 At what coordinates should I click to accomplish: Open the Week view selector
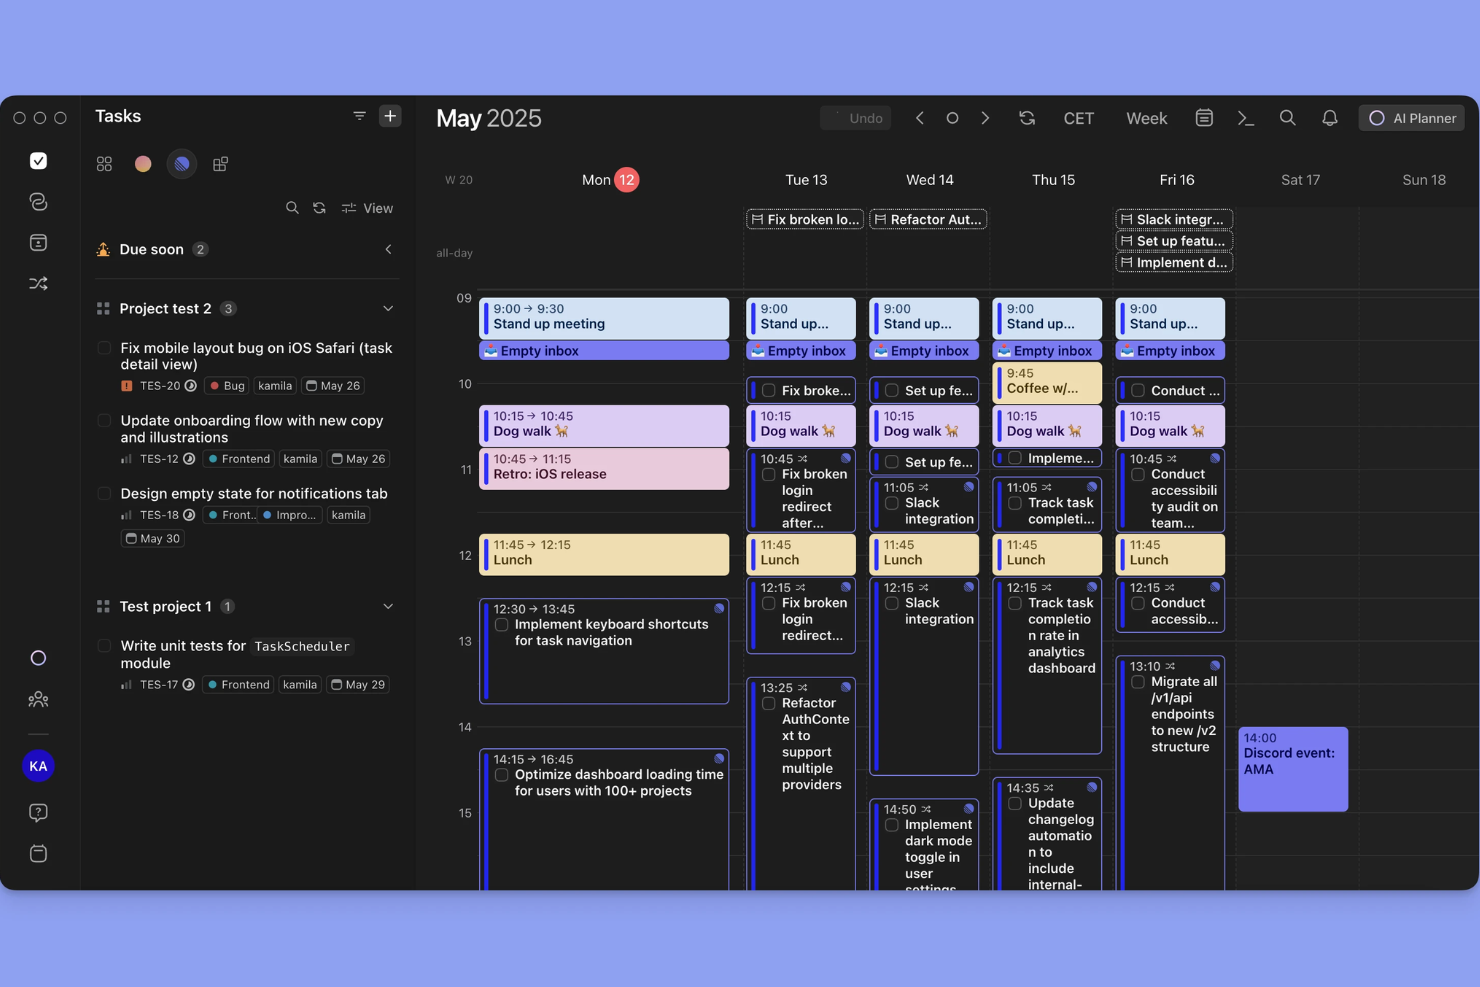[x=1146, y=117]
